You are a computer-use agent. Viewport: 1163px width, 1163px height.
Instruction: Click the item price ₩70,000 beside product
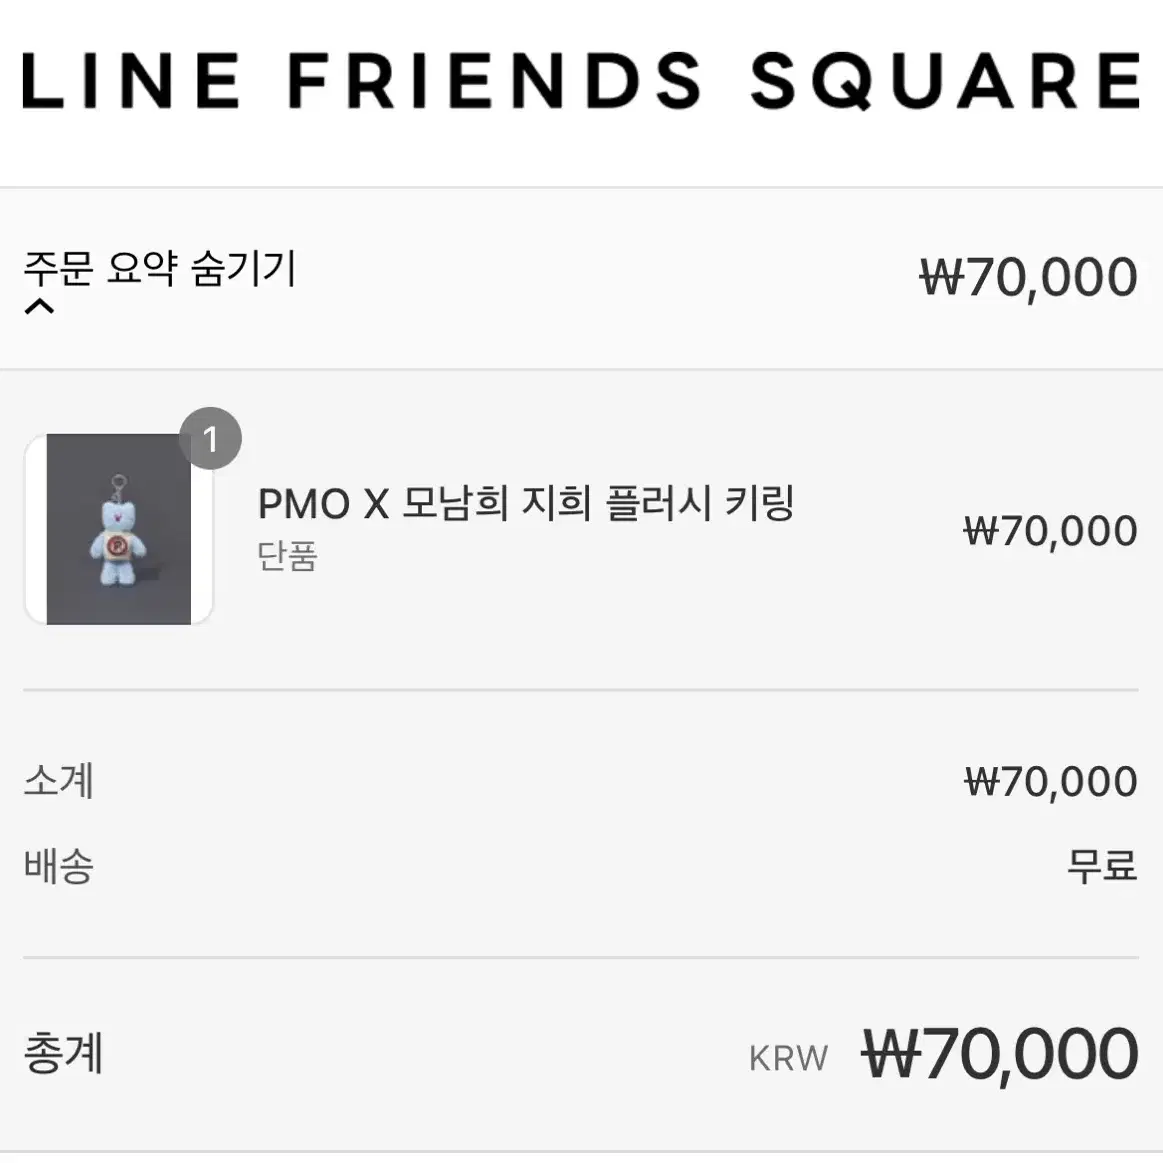point(1050,531)
